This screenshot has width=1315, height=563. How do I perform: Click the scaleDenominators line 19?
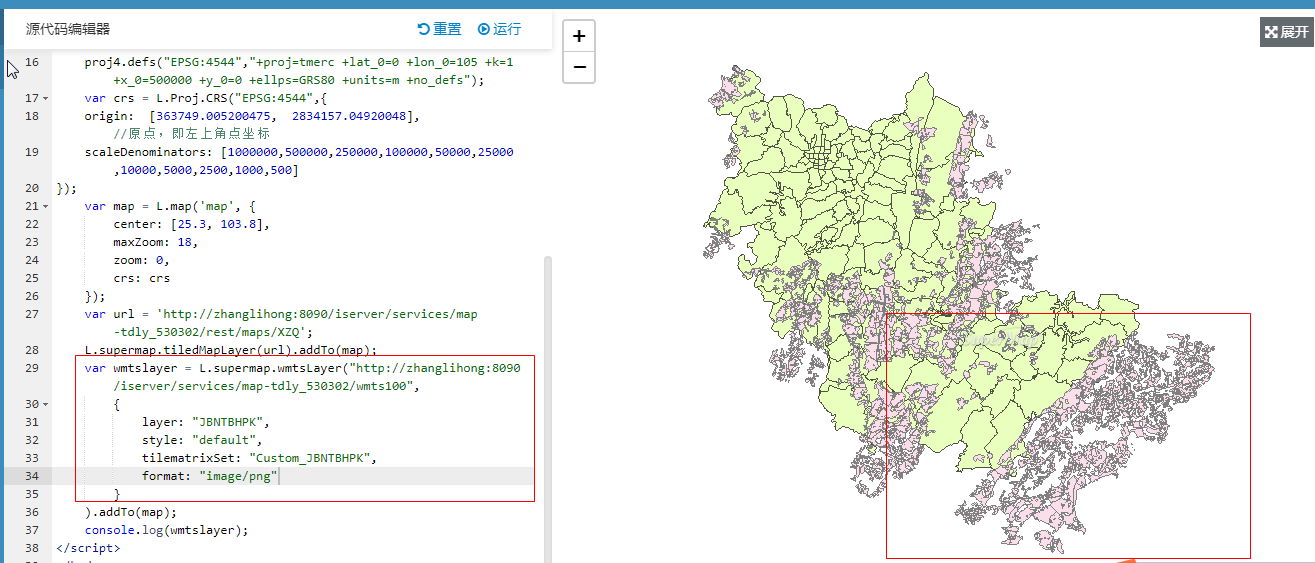pyautogui.click(x=299, y=161)
